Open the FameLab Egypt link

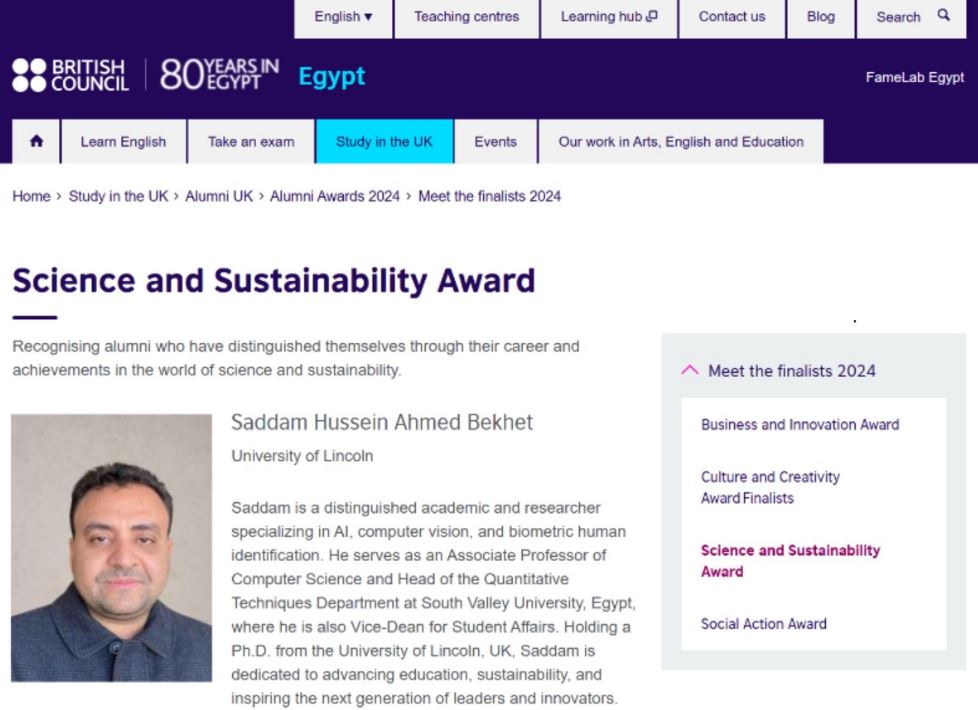pos(914,77)
